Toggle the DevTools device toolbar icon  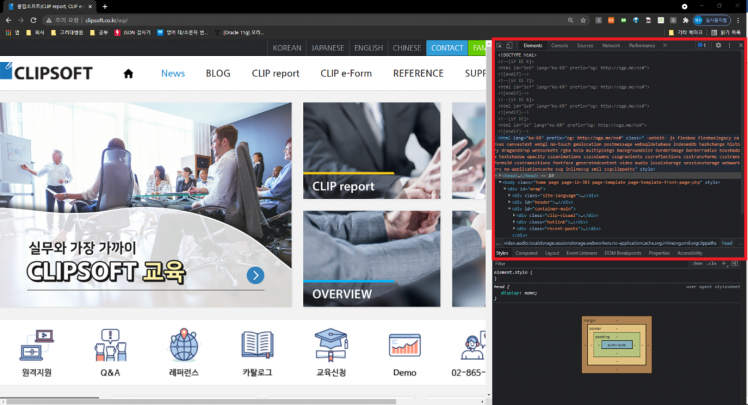[x=509, y=45]
